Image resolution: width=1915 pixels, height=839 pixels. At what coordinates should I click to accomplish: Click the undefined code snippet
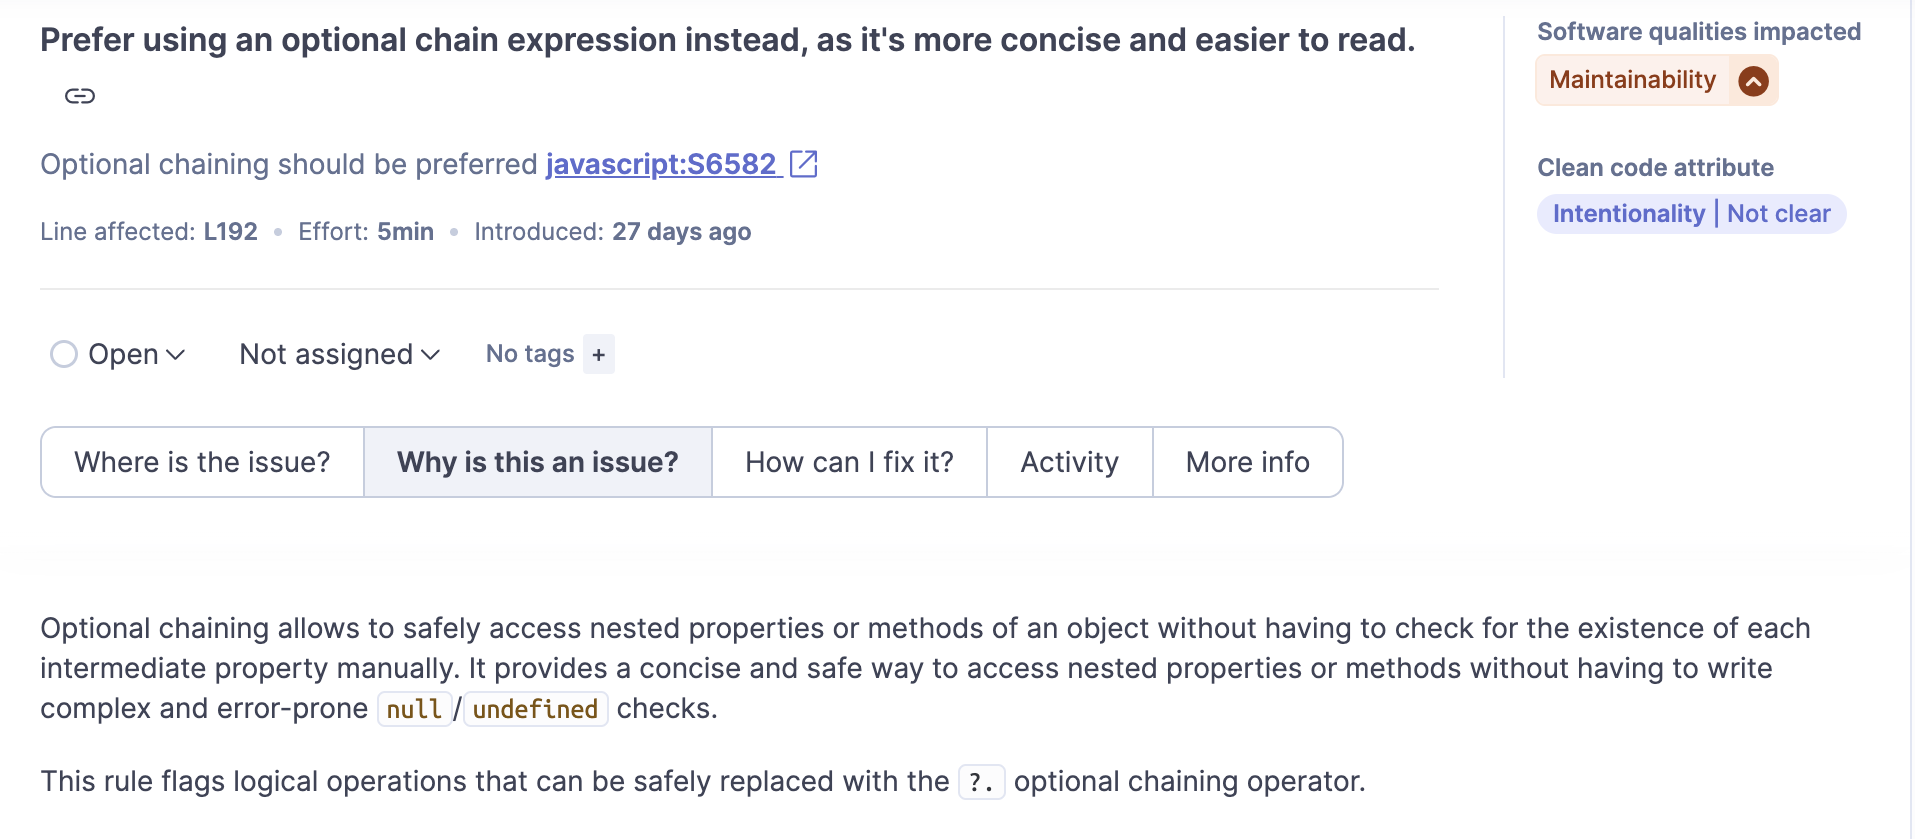click(x=535, y=709)
